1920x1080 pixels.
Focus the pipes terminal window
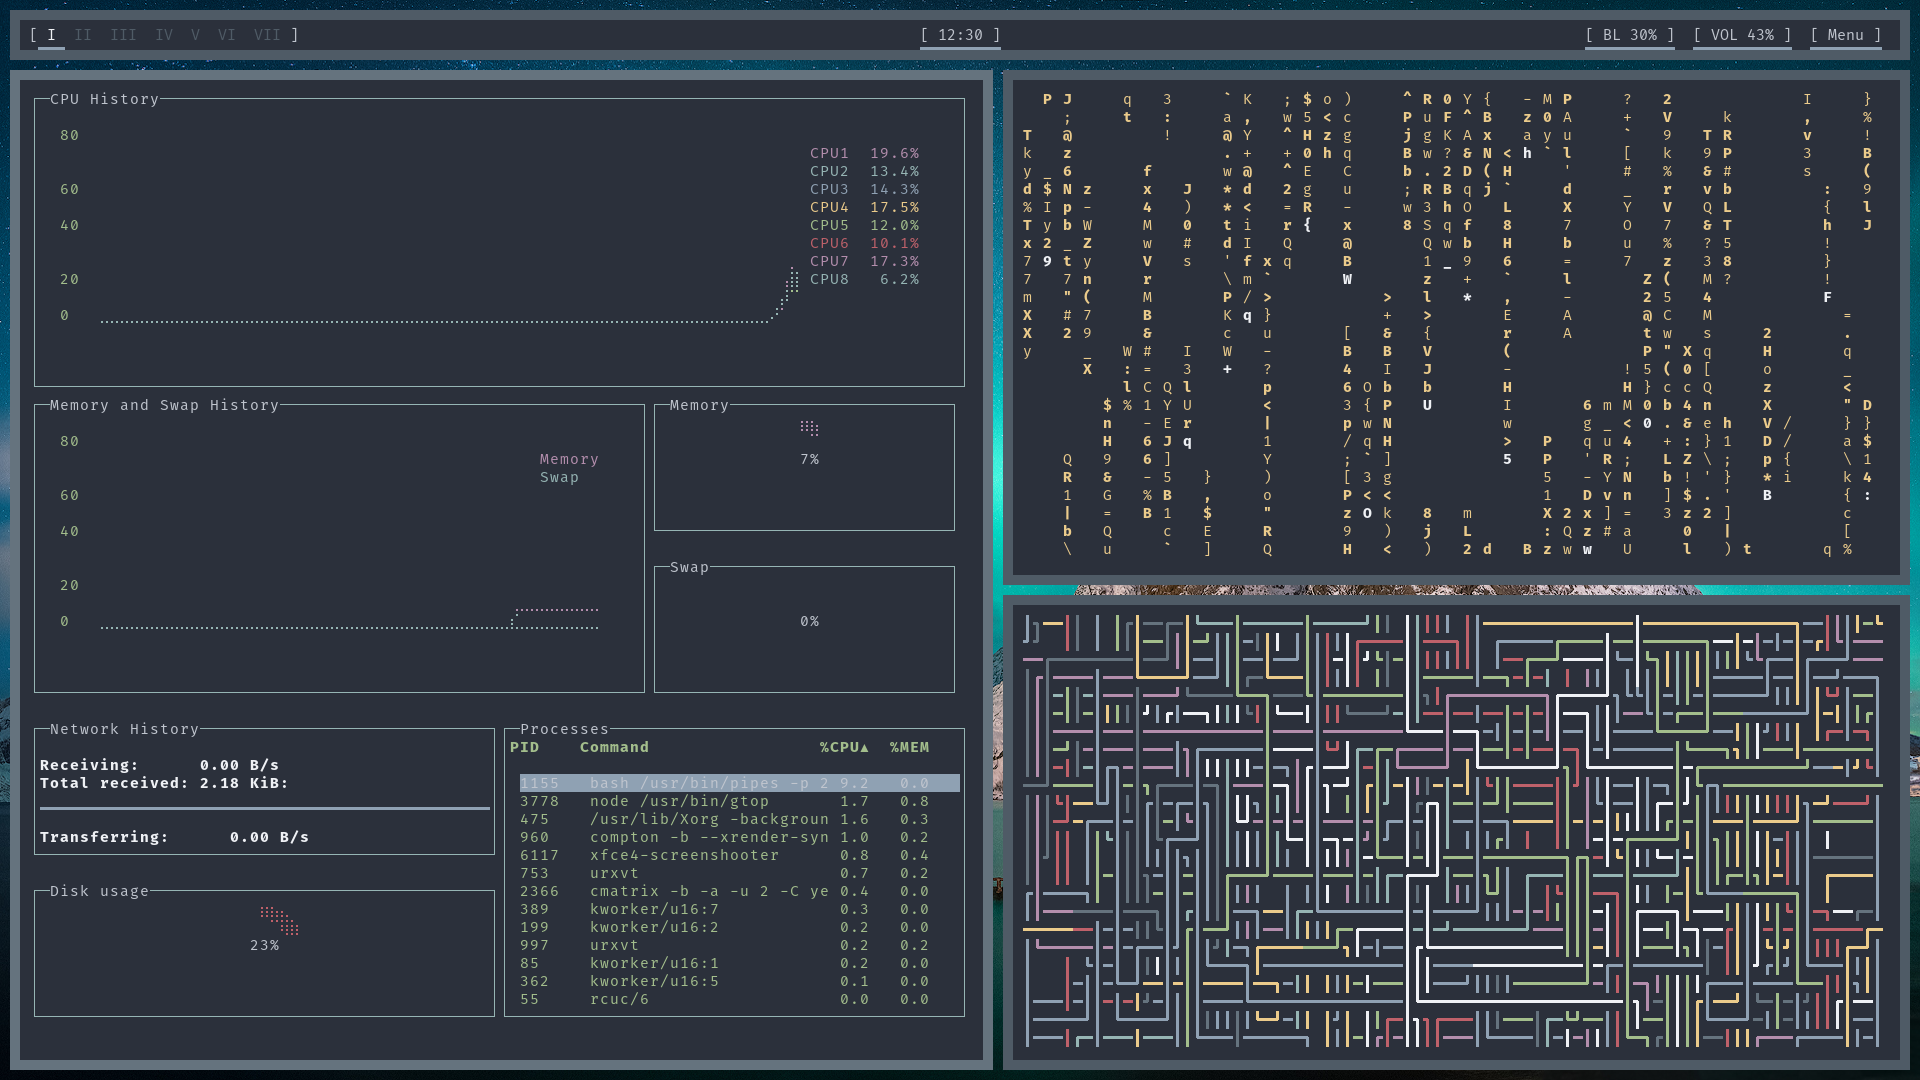pyautogui.click(x=1456, y=832)
